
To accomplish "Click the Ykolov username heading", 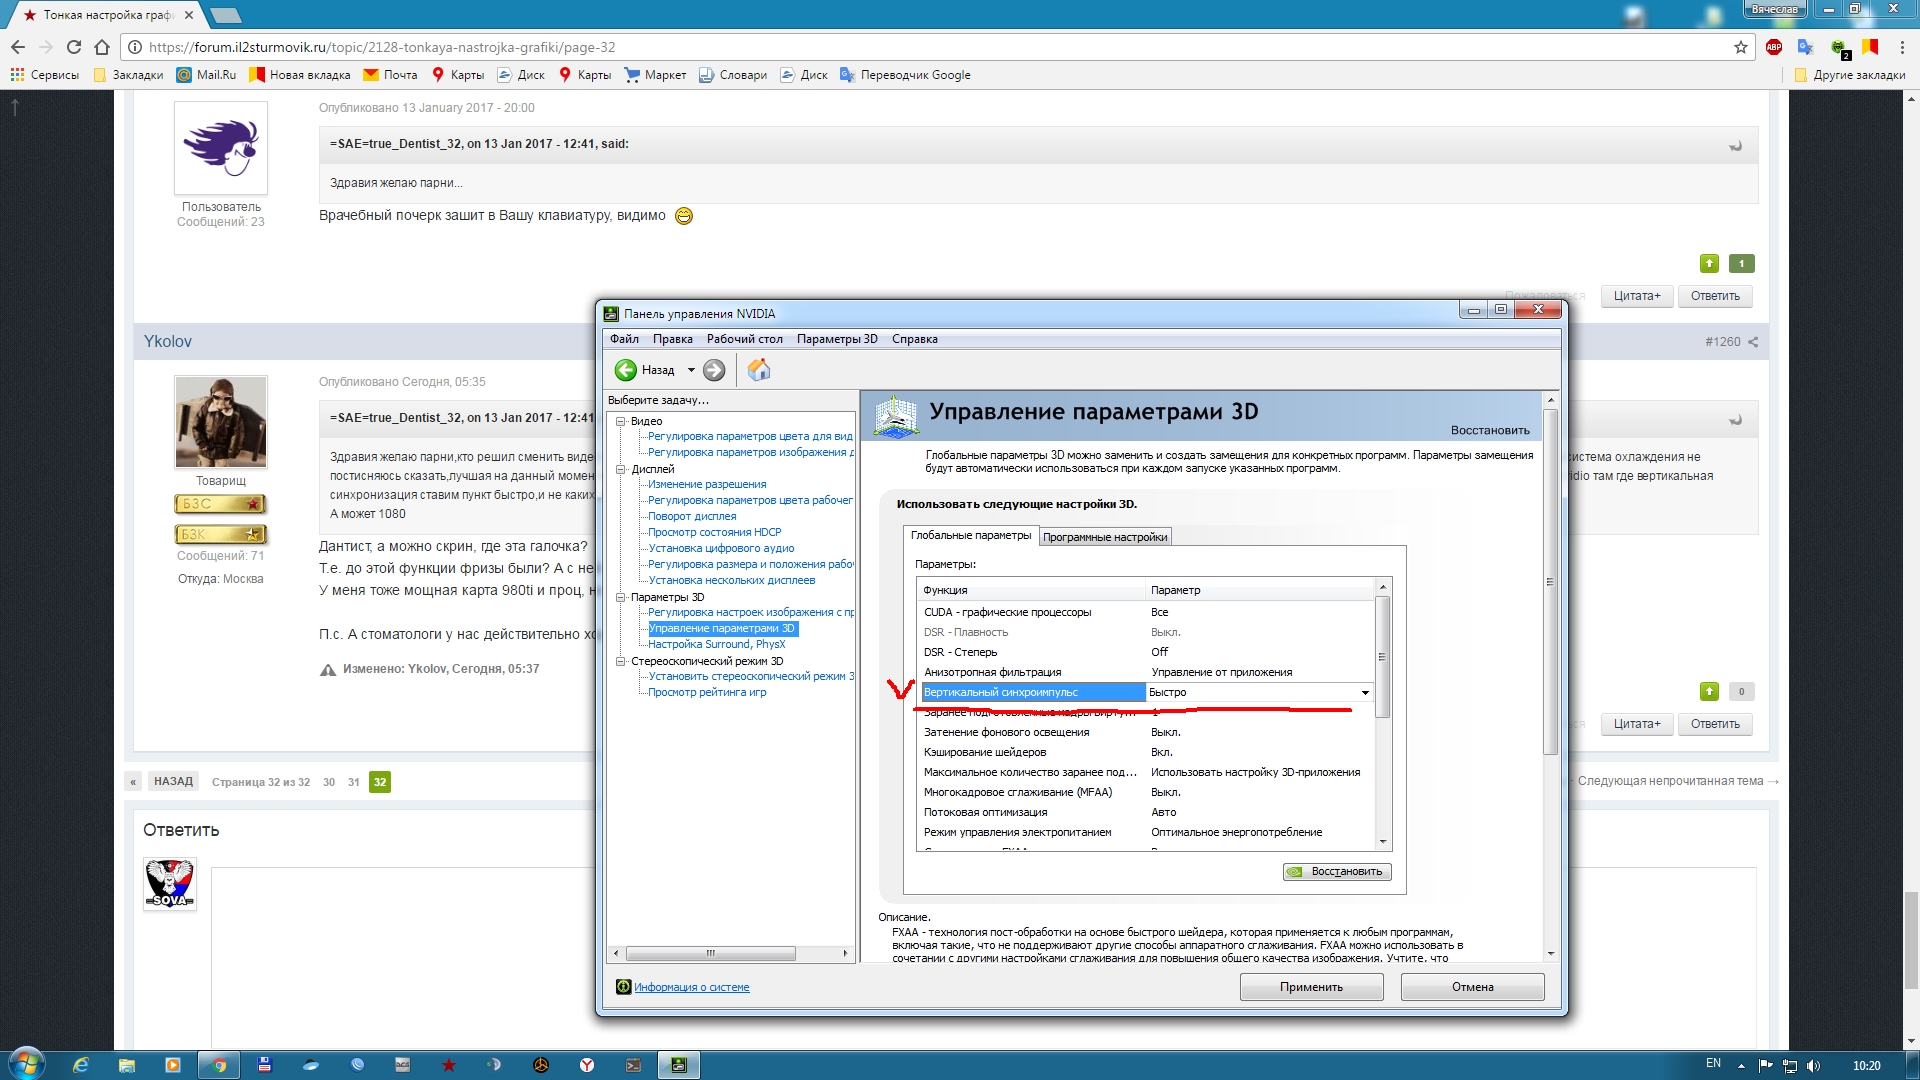I will click(x=167, y=341).
